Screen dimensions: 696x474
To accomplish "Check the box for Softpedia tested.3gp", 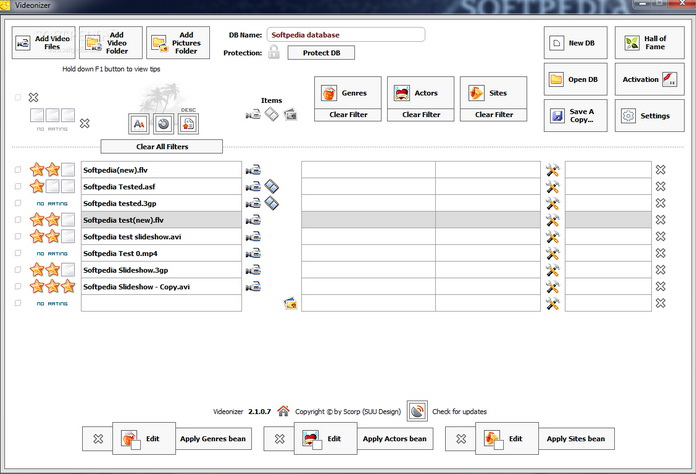I will click(18, 203).
